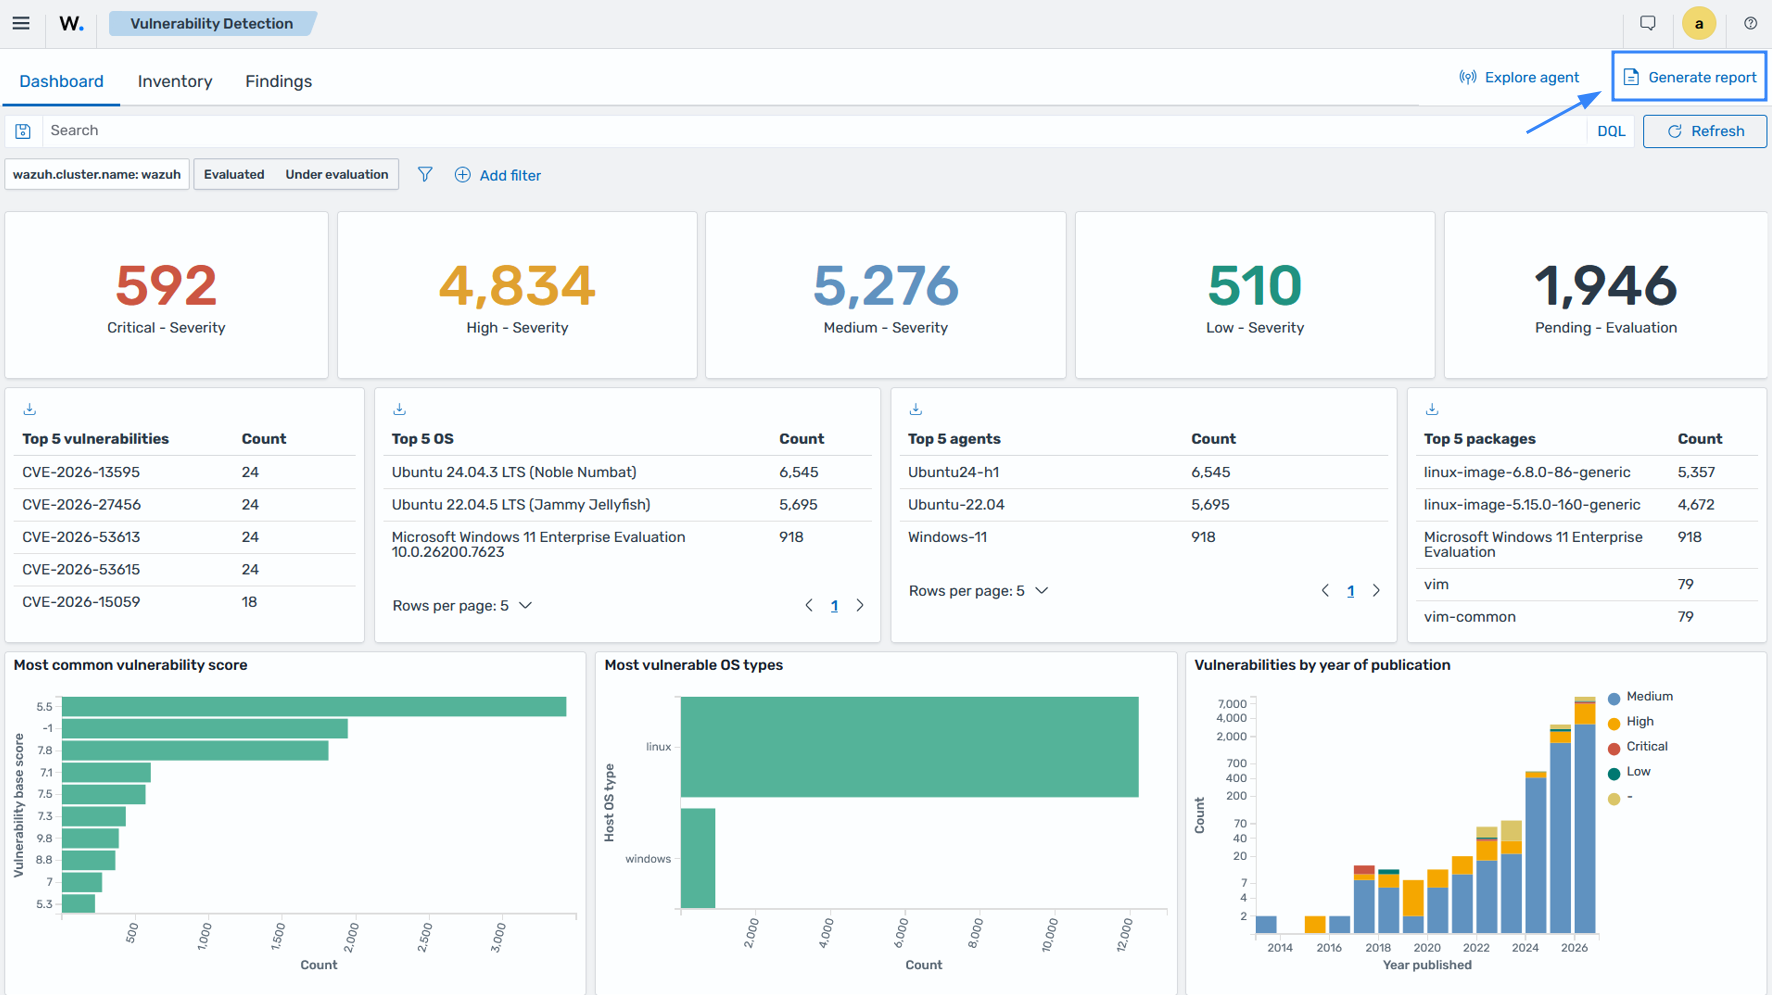Screen dimensions: 1772x995
Task: Click linux-image-6.8.0-86-generic package row
Action: tap(1587, 472)
